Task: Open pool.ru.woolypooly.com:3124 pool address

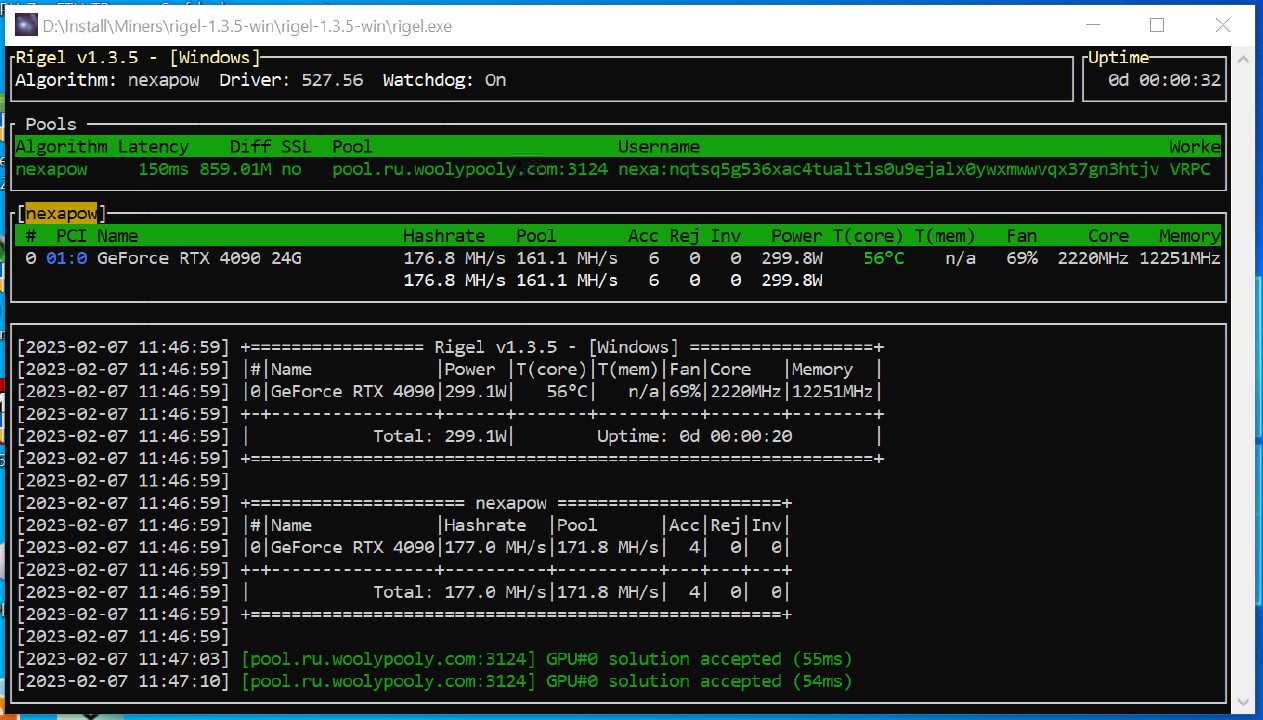Action: pyautogui.click(x=468, y=169)
